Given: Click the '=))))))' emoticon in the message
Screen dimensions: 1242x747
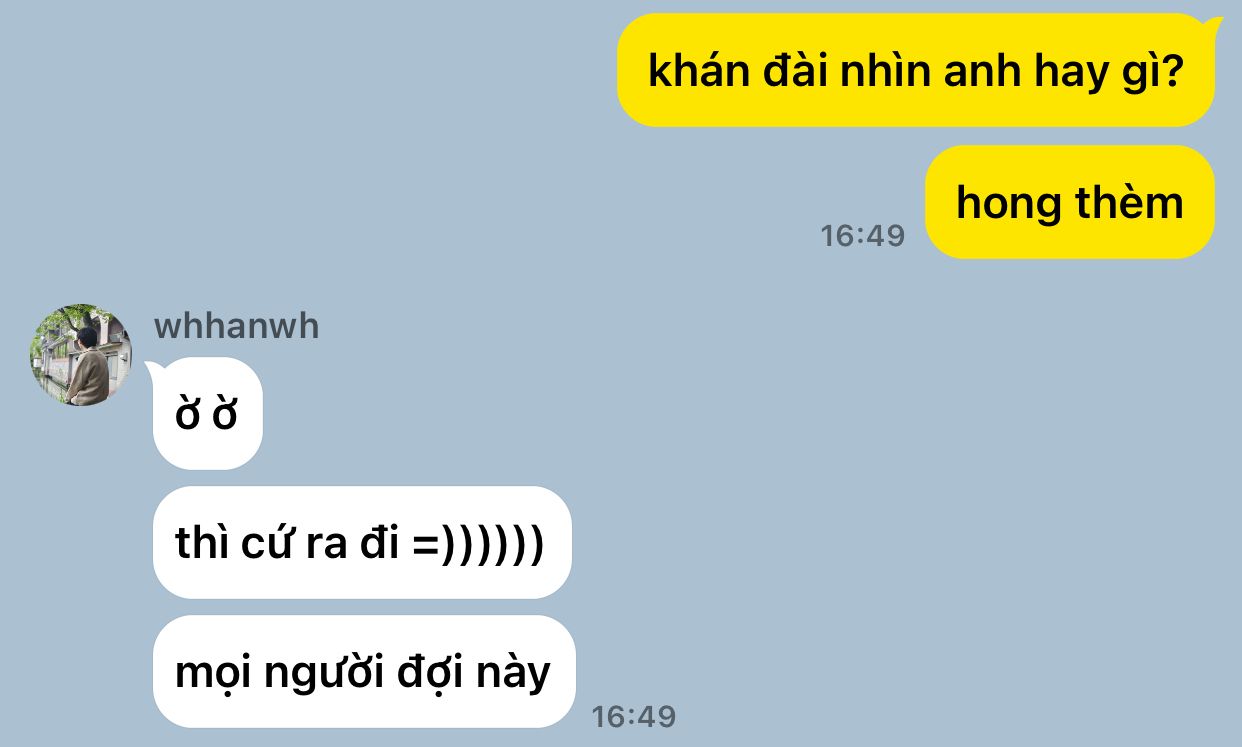Looking at the screenshot, I should pyautogui.click(x=478, y=543).
